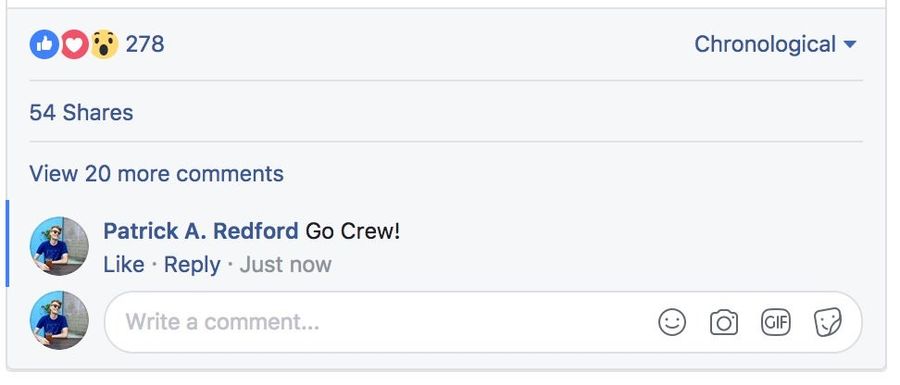The image size is (900, 385).
Task: Click the commenter's profile picture thumbnail
Action: pyautogui.click(x=59, y=246)
